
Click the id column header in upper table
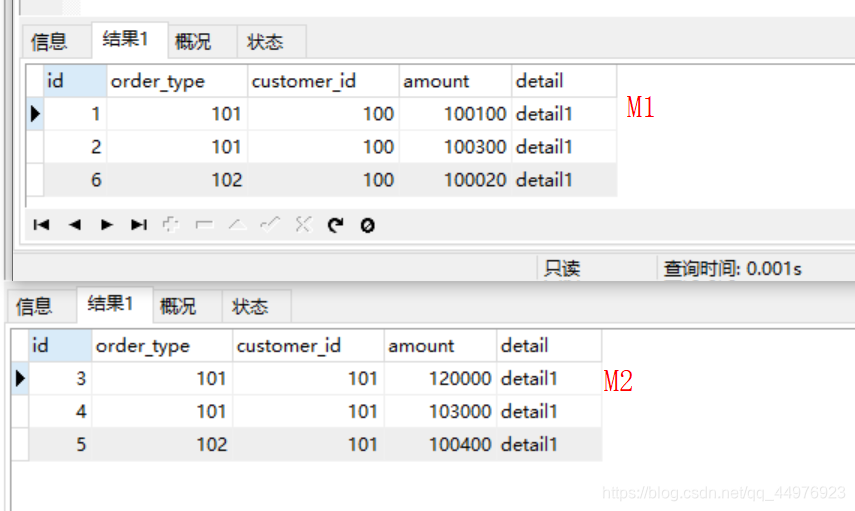click(75, 81)
